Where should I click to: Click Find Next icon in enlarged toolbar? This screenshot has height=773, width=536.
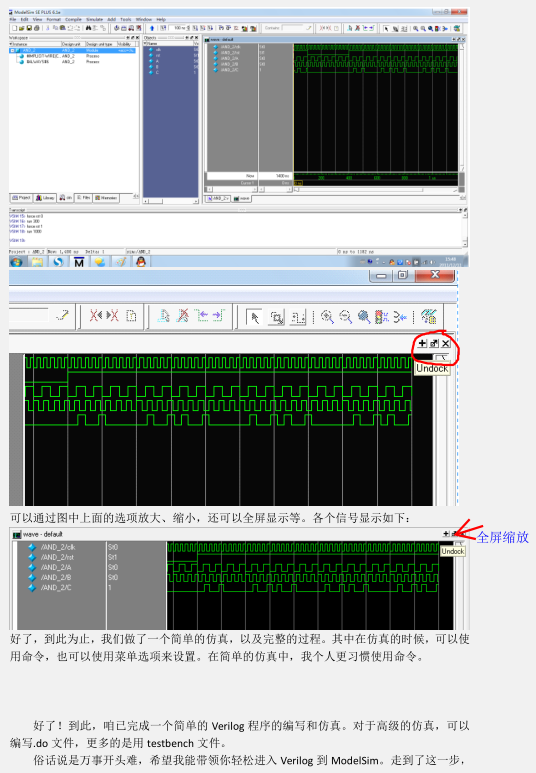[x=112, y=316]
